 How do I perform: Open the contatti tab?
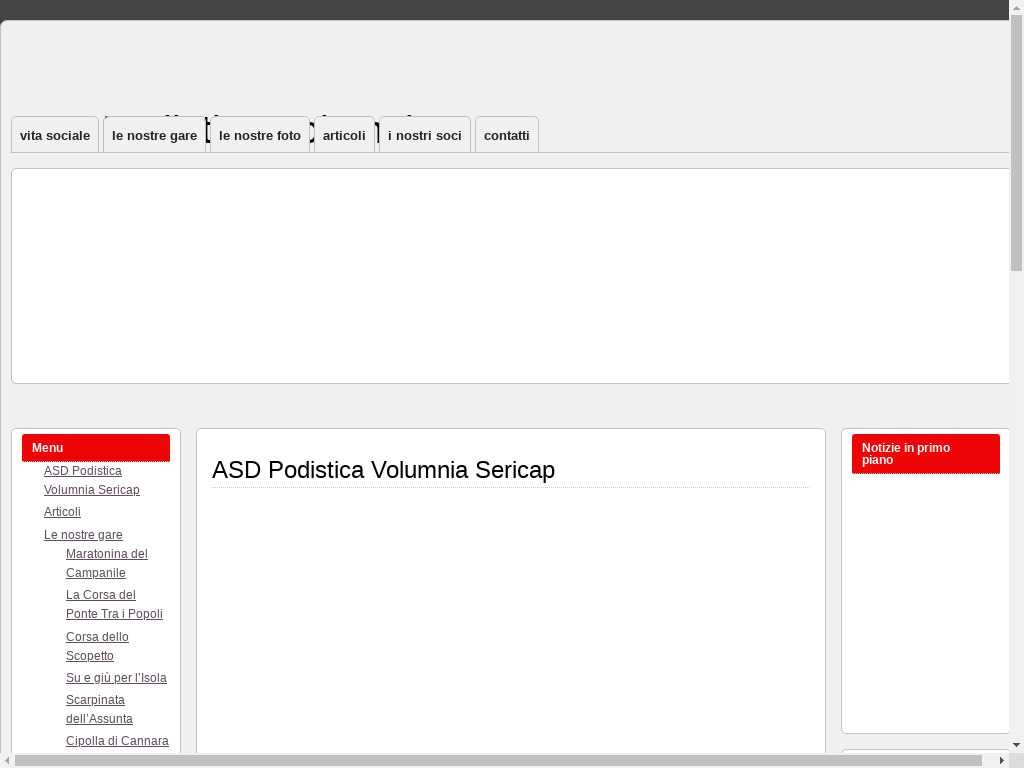[x=507, y=135]
